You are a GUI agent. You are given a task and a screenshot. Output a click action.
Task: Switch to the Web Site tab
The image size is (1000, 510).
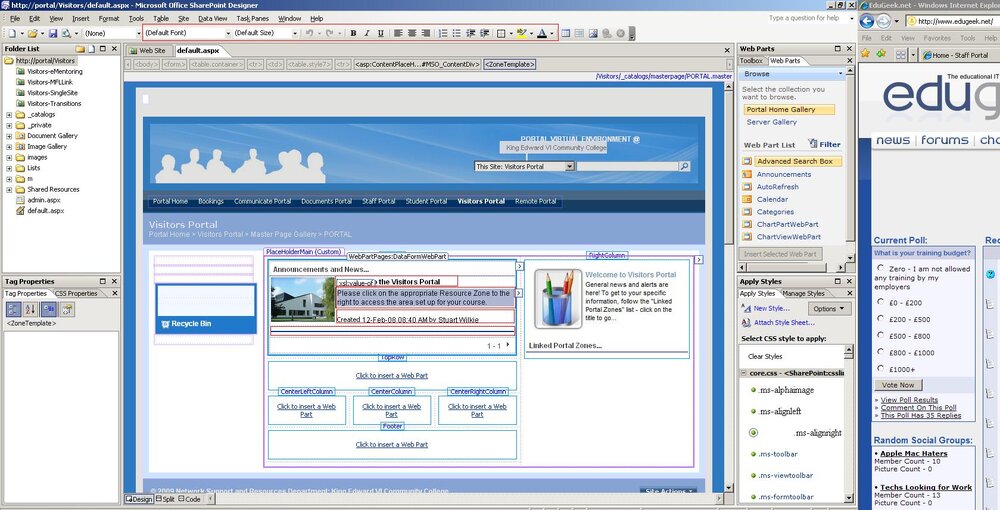147,50
